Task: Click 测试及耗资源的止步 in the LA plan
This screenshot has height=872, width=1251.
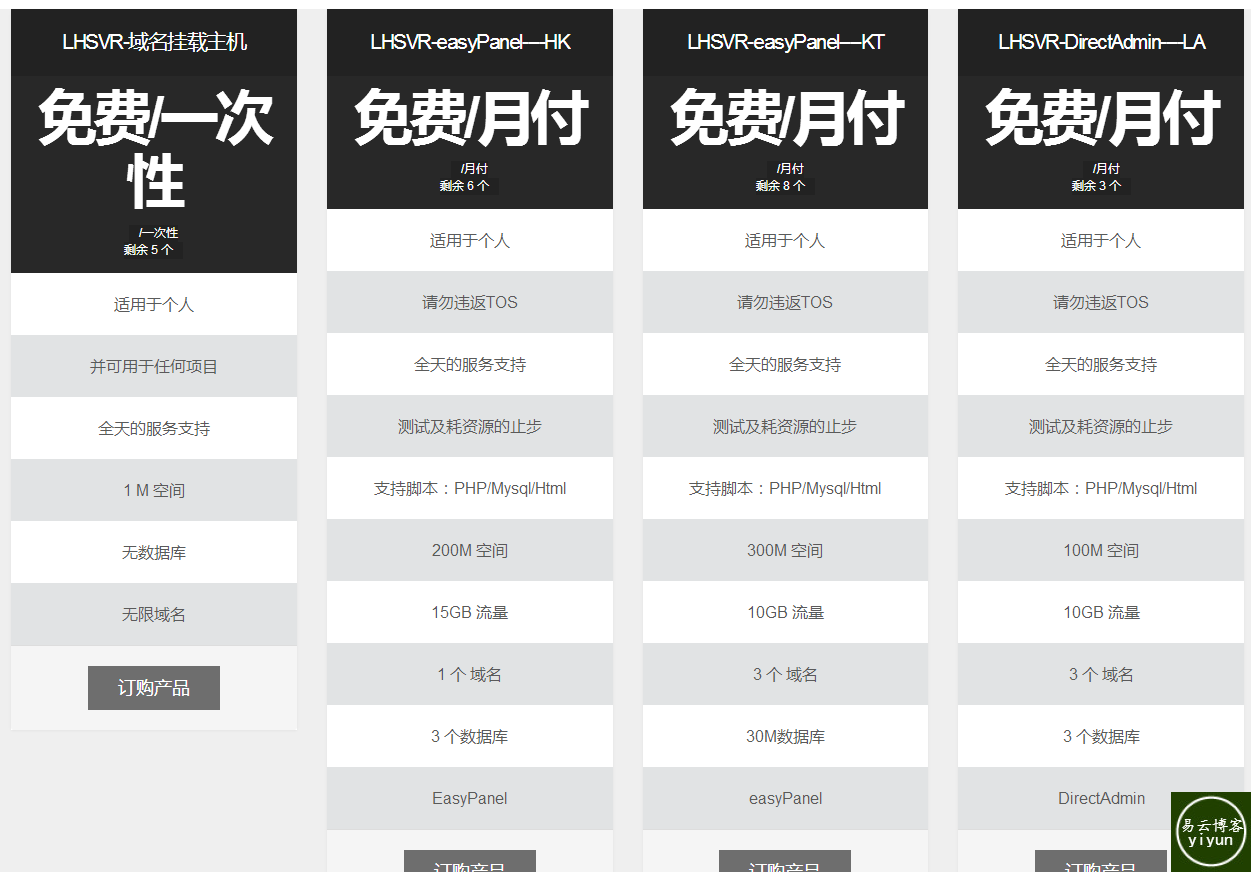Action: tap(1101, 426)
